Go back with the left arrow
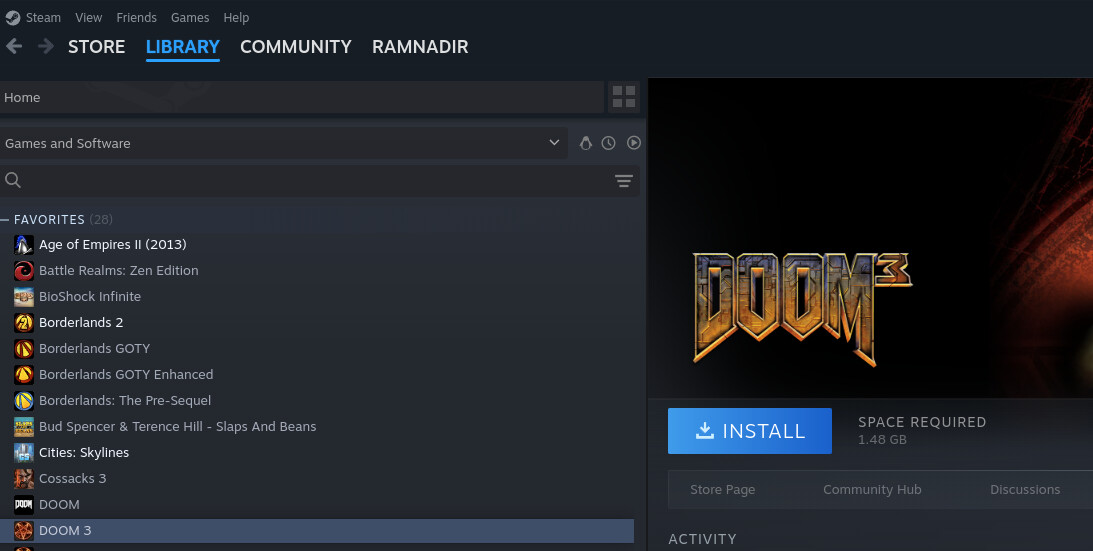 click(14, 46)
